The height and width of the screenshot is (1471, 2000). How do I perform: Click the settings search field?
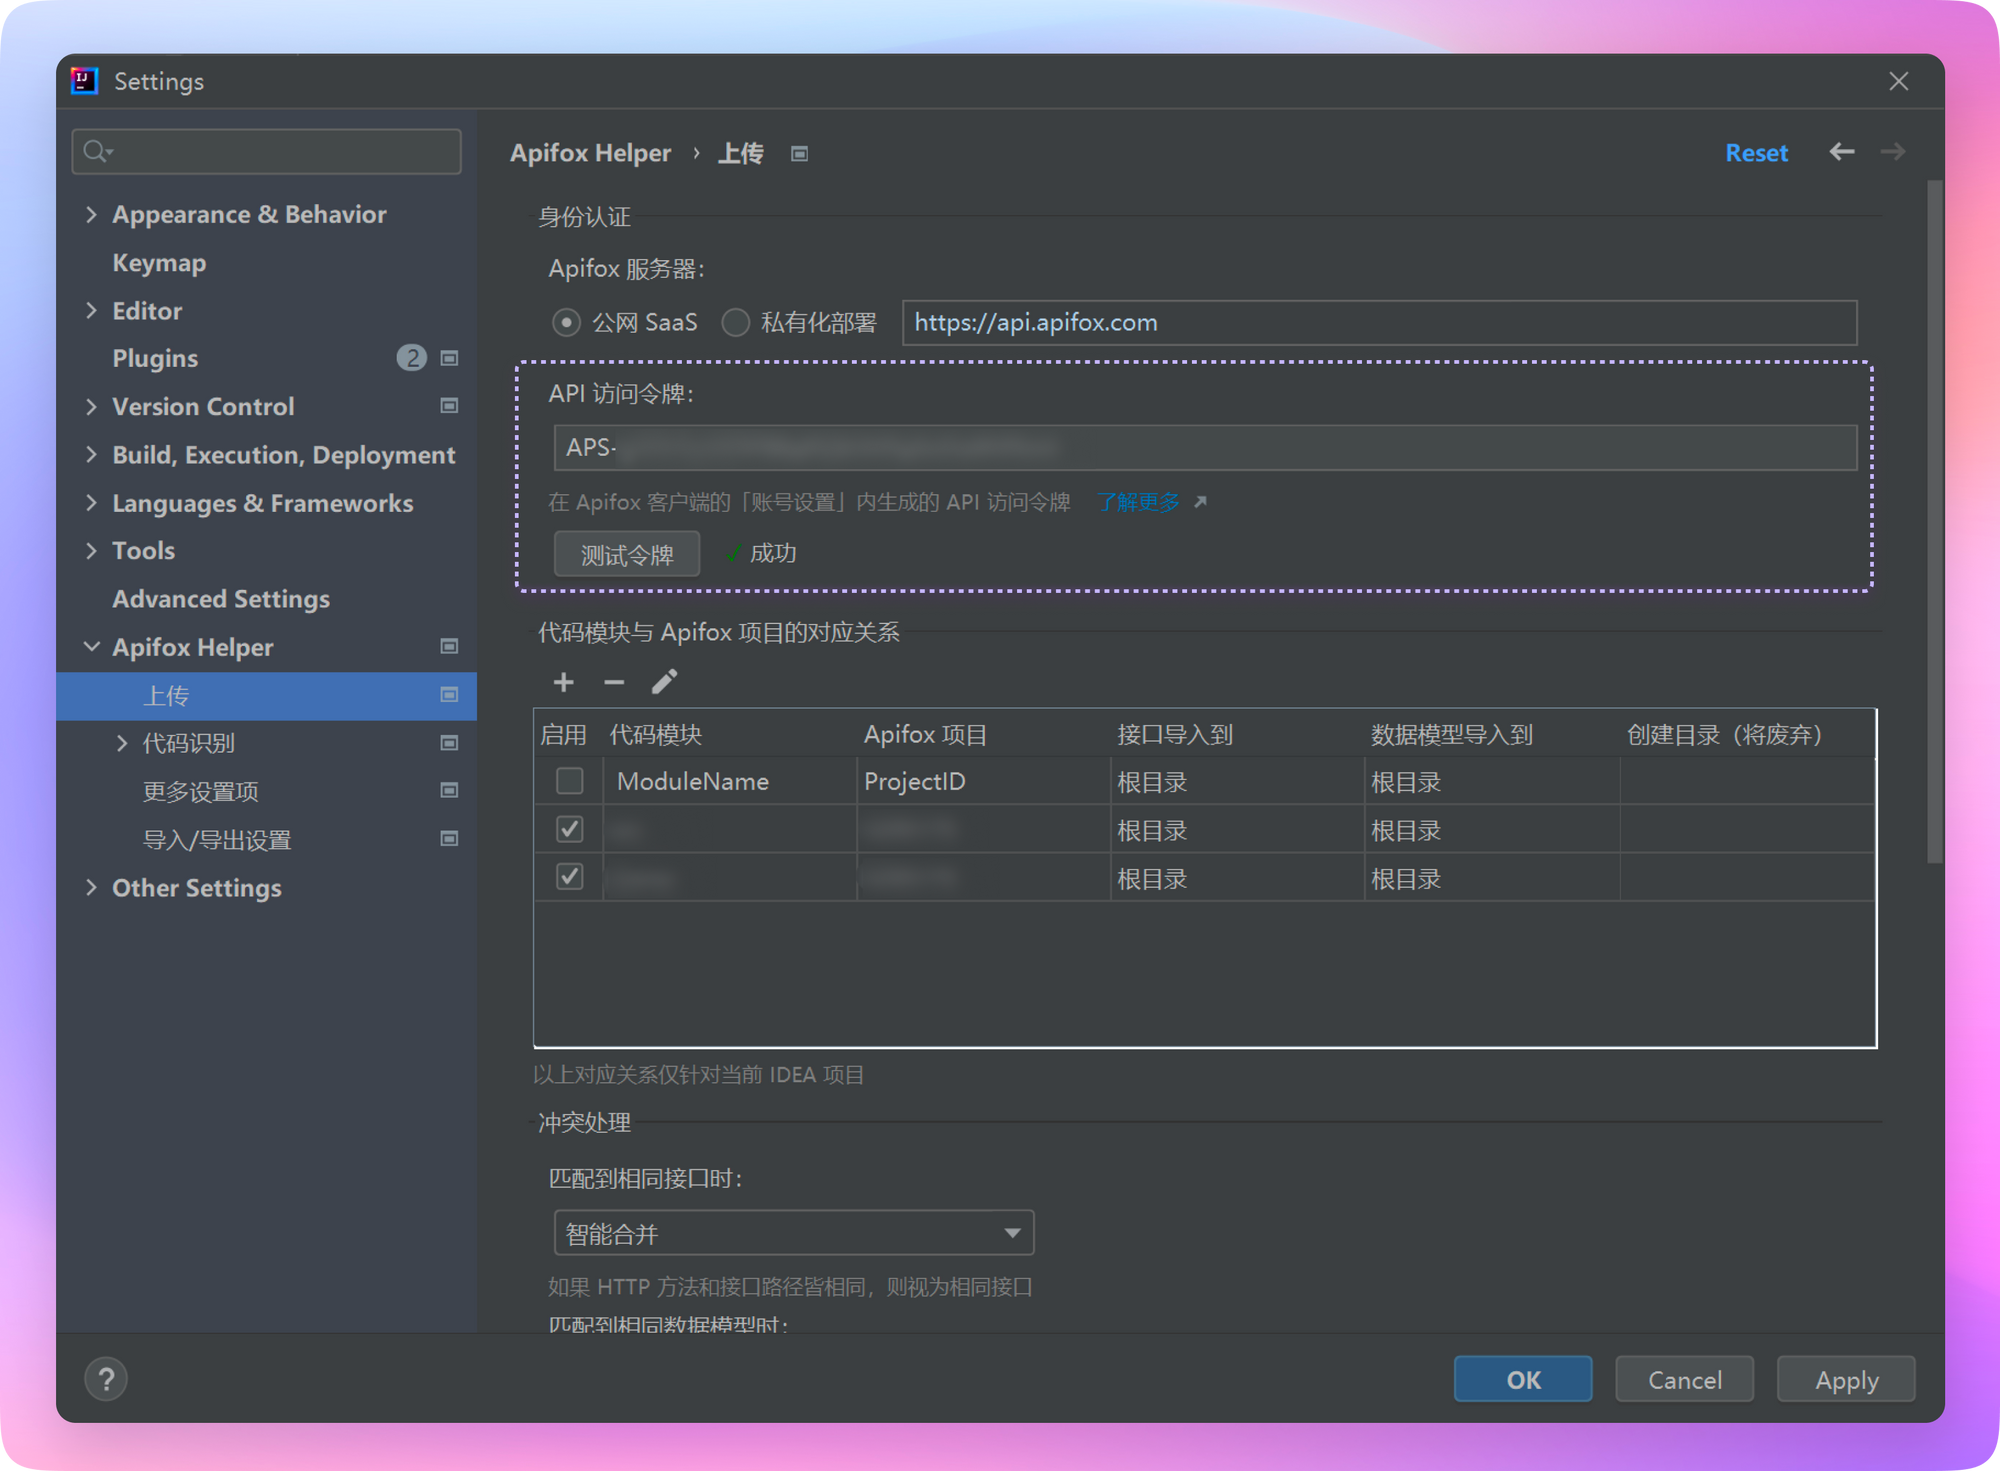pos(267,151)
